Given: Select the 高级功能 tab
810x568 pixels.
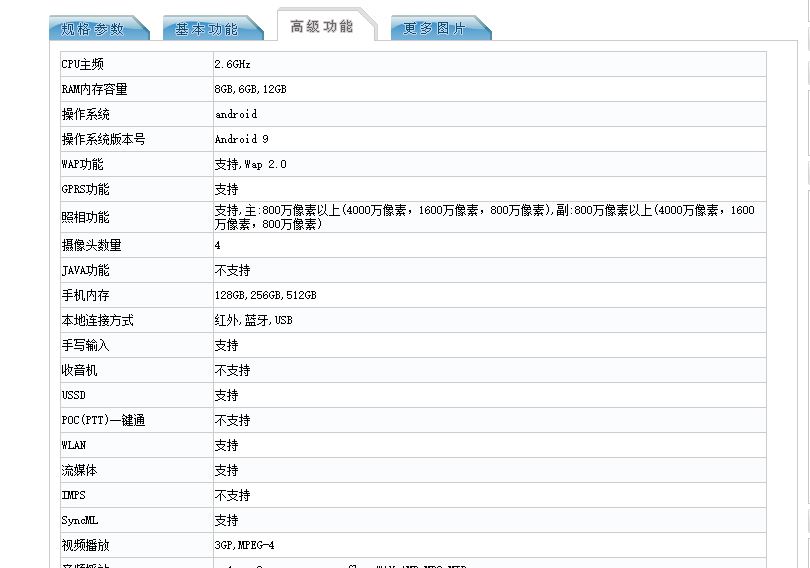Looking at the screenshot, I should pos(321,26).
